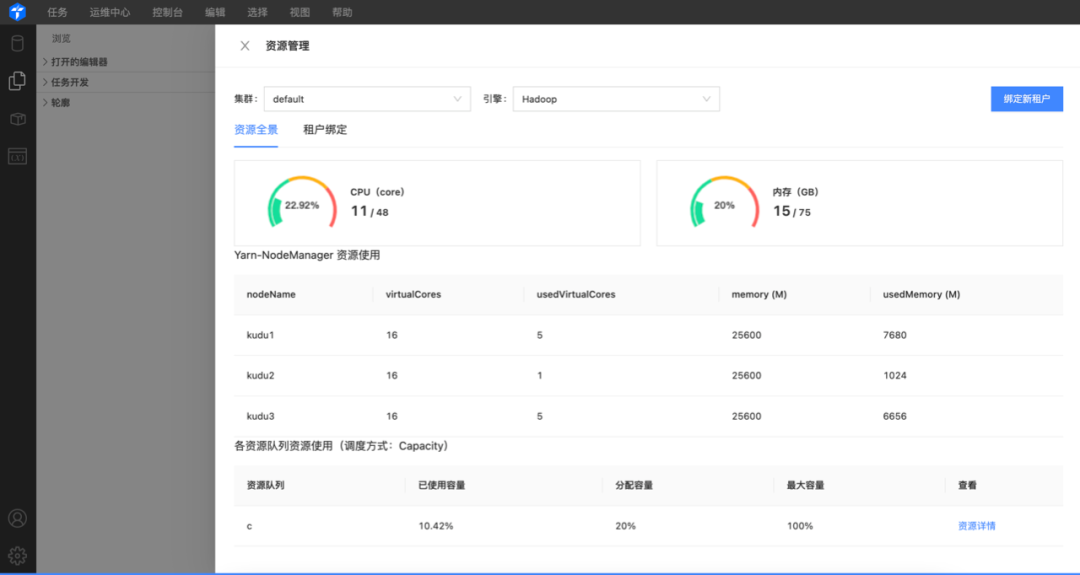The image size is (1080, 575).
Task: Click the usedMemory value 6656
Action: (895, 417)
